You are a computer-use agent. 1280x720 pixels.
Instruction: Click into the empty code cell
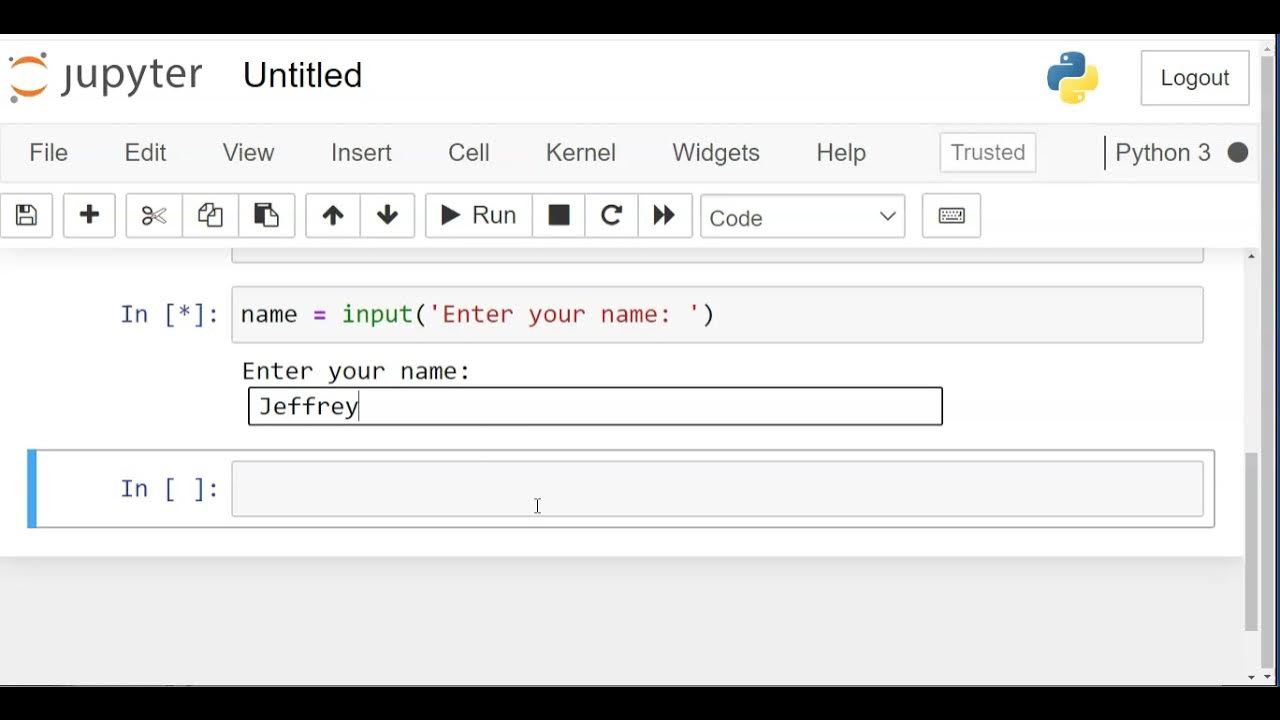[x=717, y=489]
